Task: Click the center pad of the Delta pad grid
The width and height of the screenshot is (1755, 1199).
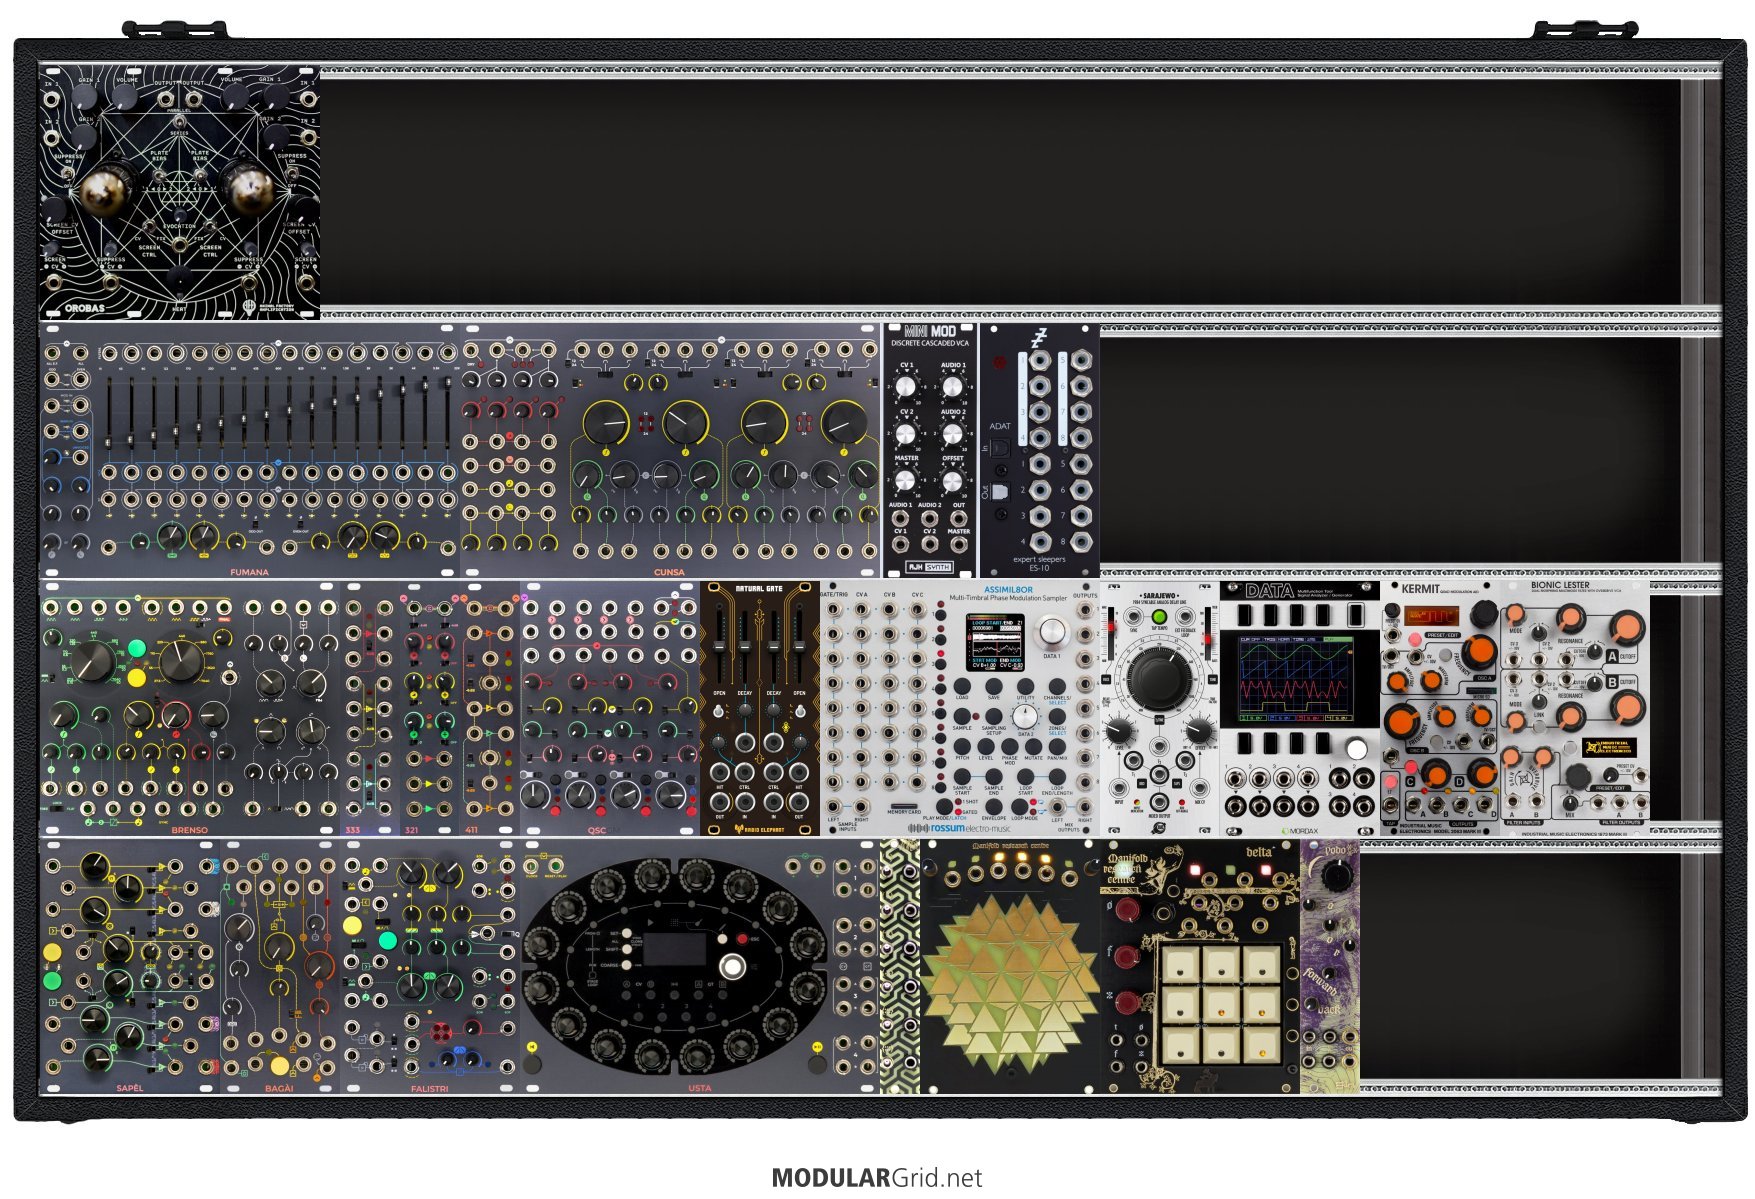Action: [x=1221, y=1005]
